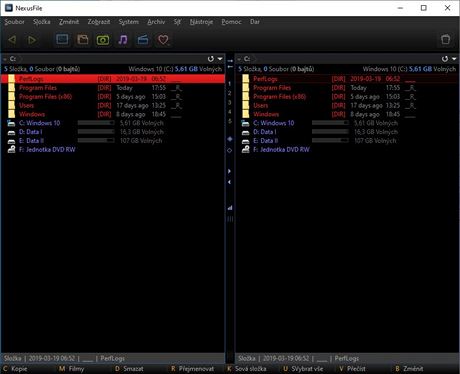The image size is (460, 374).
Task: Select Program Files folder in left panel
Action: click(113, 88)
